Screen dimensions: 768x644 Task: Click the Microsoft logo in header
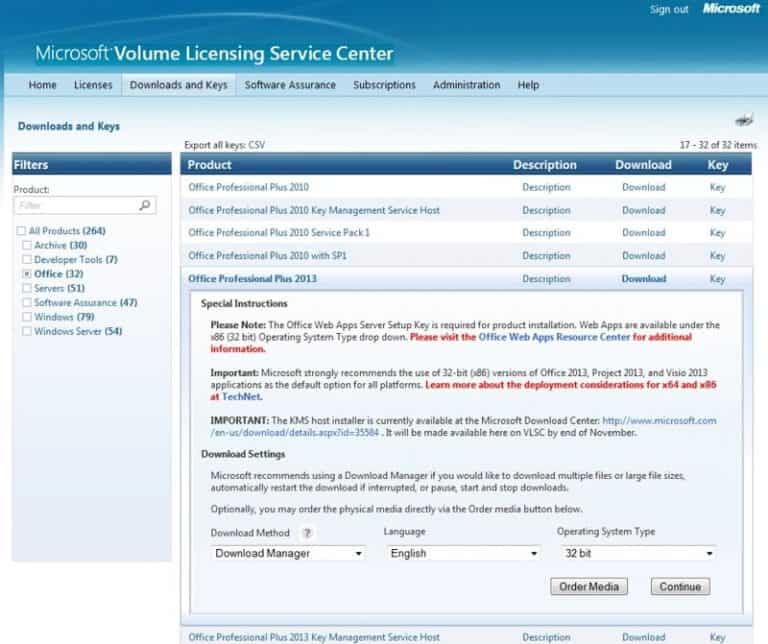[731, 8]
